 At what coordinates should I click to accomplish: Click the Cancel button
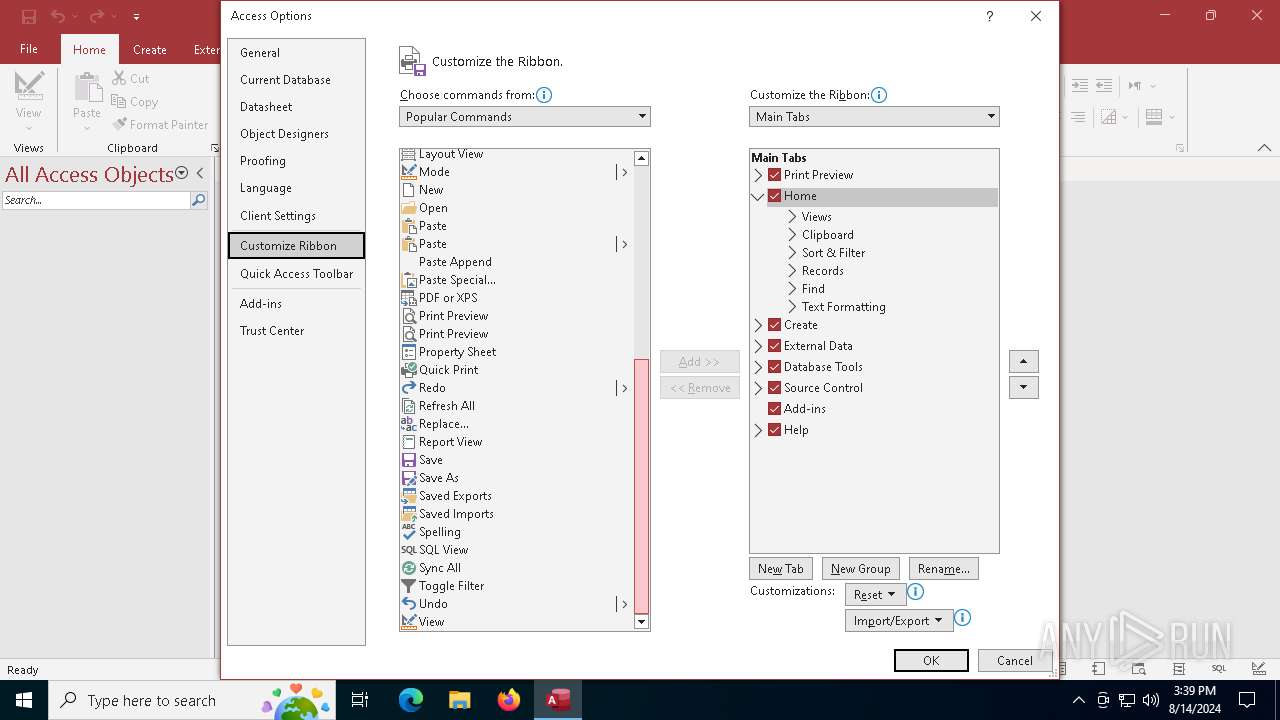click(x=1014, y=660)
